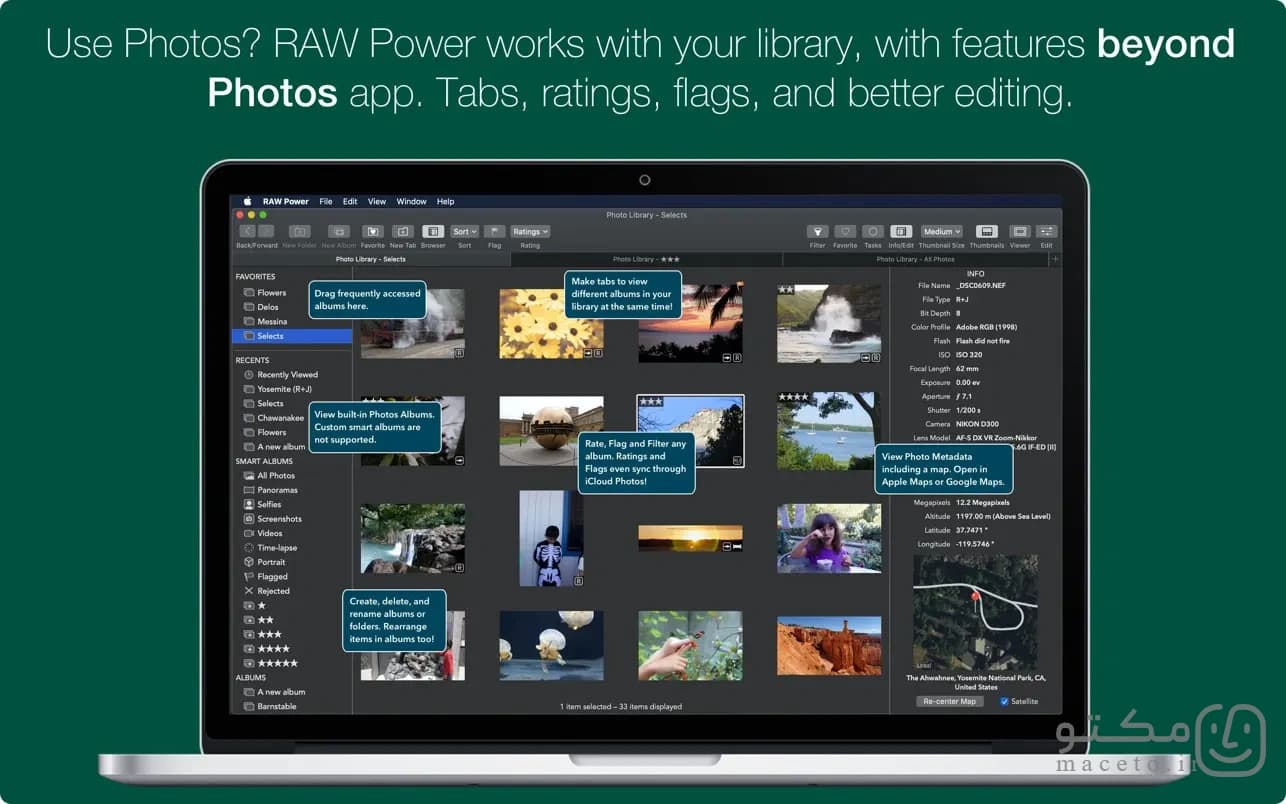Select the three-star rating smart album

(263, 634)
